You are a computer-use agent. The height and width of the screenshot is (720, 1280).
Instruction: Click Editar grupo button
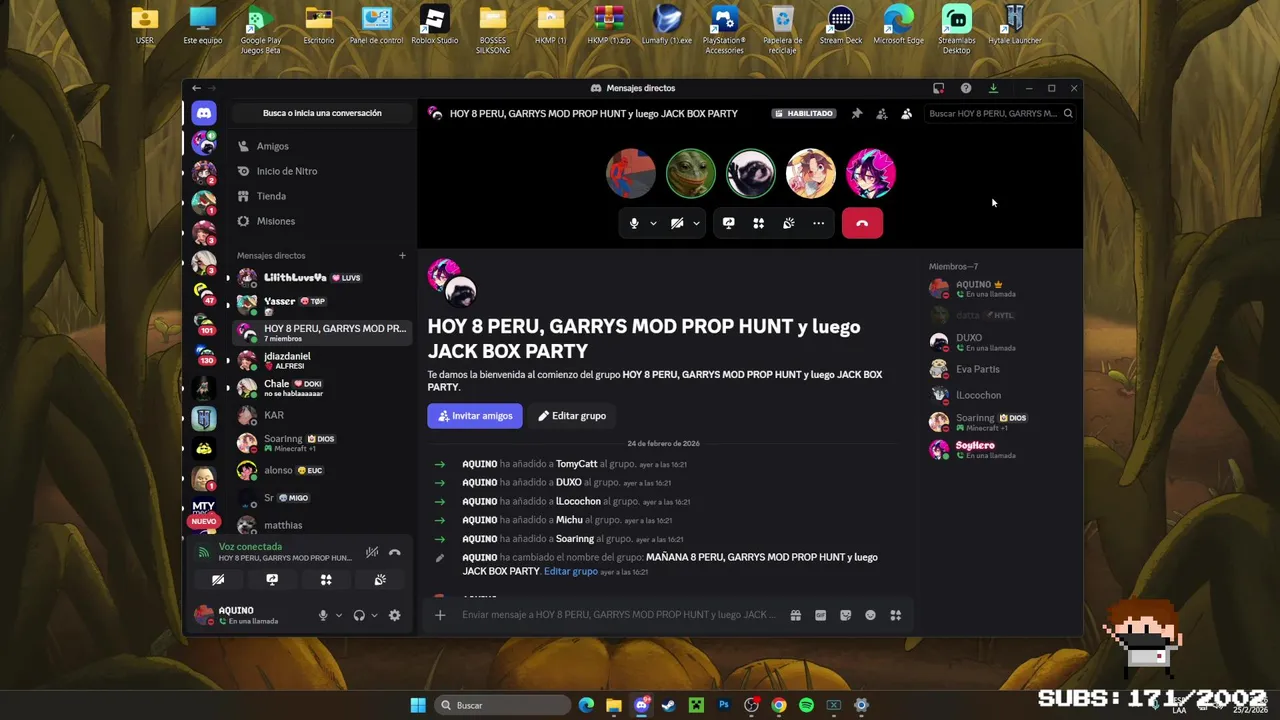(572, 416)
